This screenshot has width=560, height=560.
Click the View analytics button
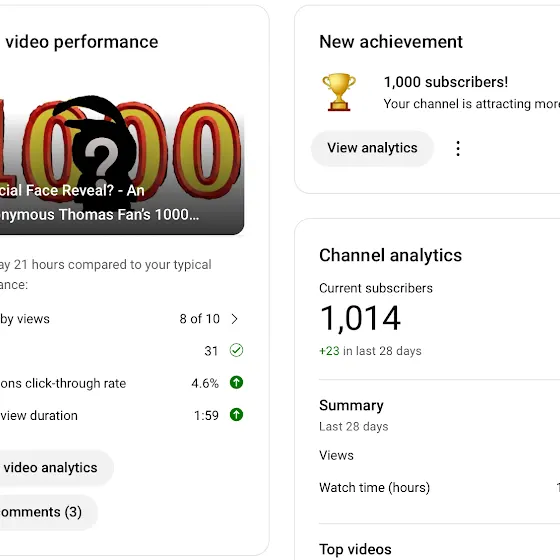372,148
